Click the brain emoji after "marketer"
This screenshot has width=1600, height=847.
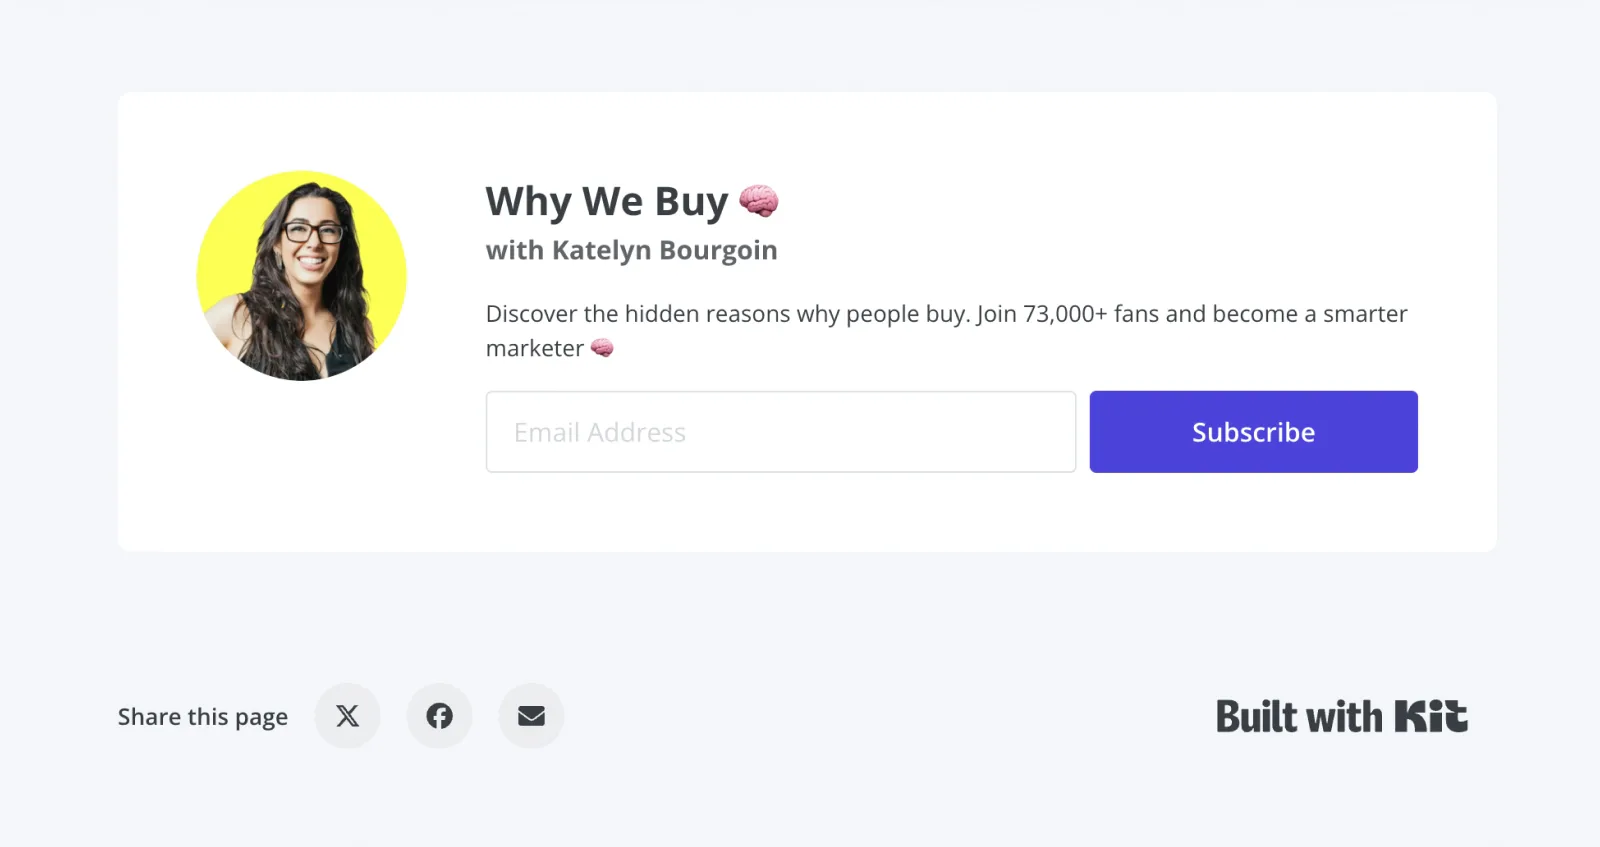tap(602, 348)
